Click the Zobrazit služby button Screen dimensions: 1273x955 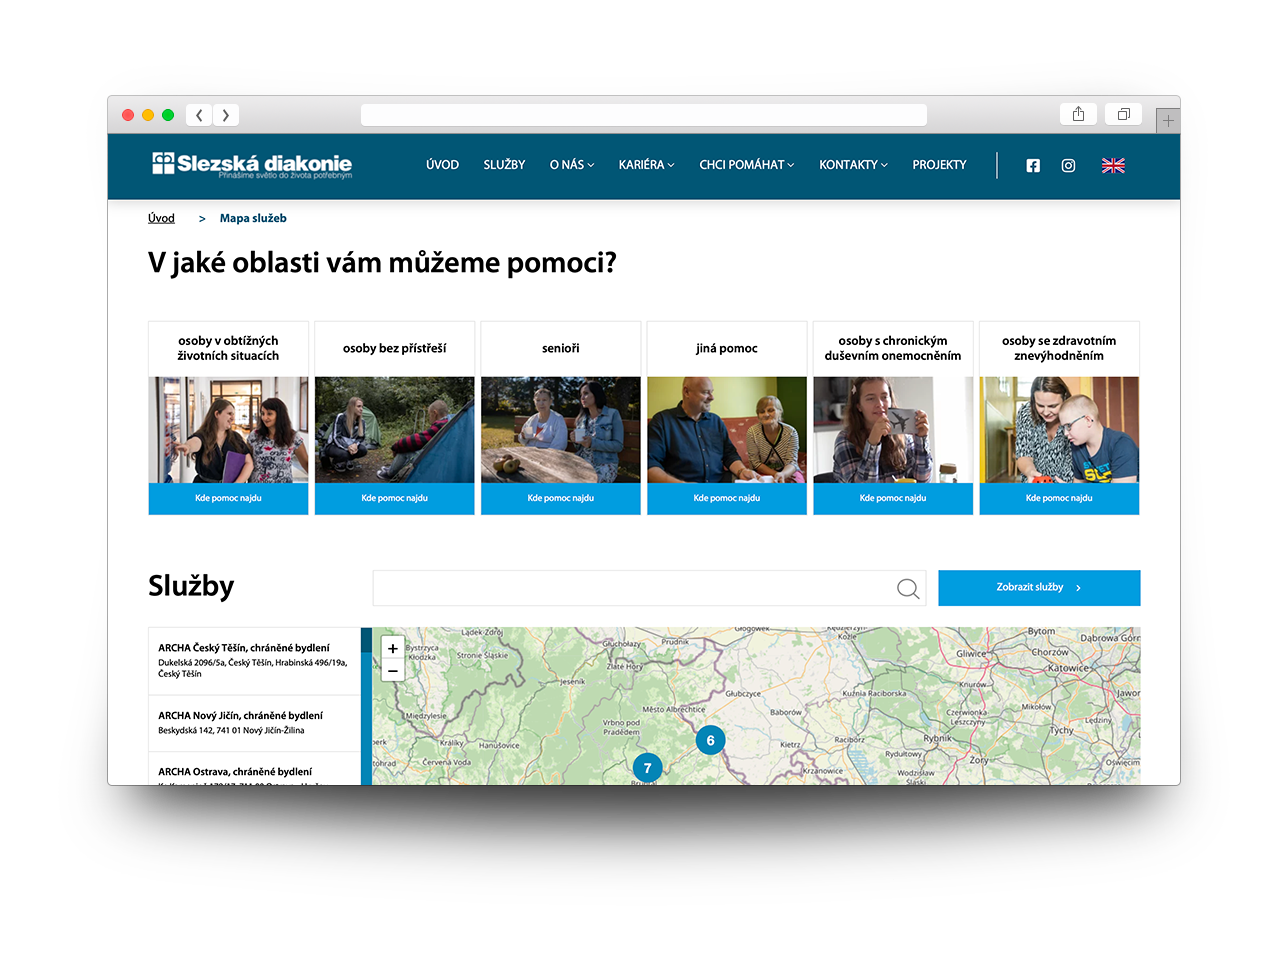(x=1039, y=588)
